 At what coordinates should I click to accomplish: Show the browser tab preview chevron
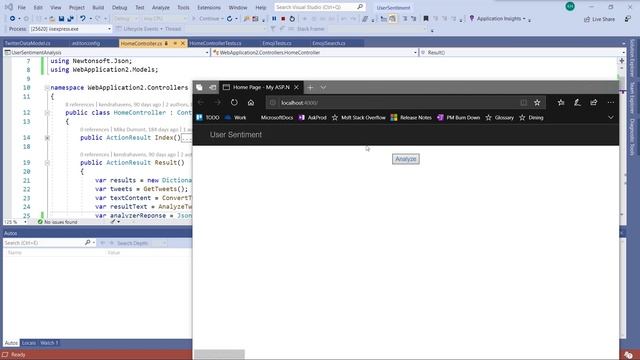[323, 87]
